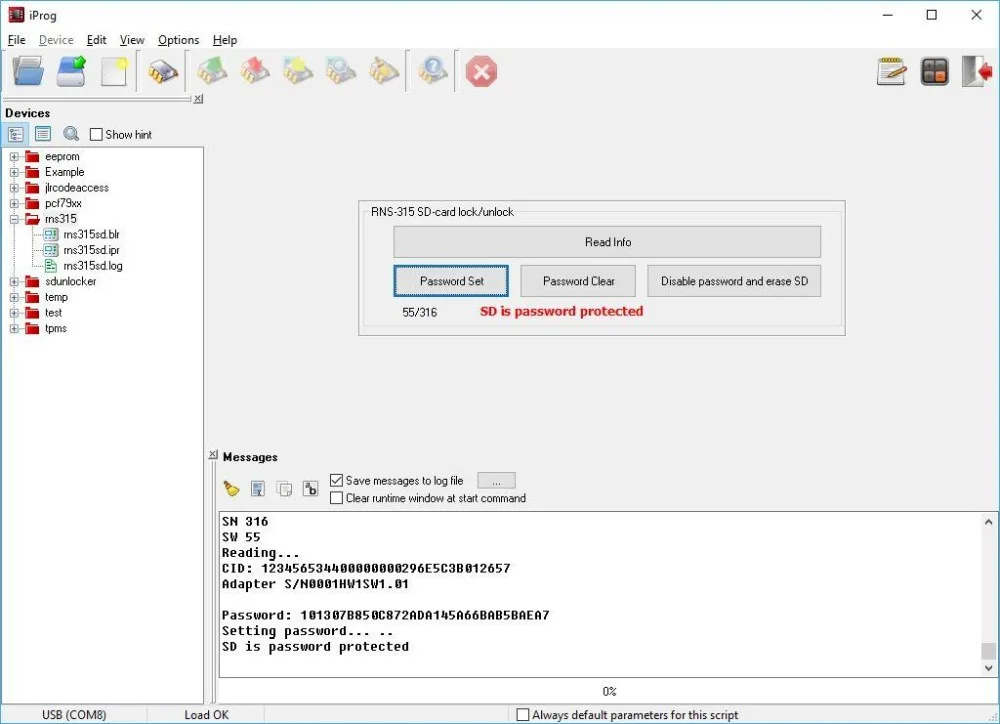Expand the jlrcodeaccess folder node
The width and height of the screenshot is (1000, 724).
[x=14, y=188]
